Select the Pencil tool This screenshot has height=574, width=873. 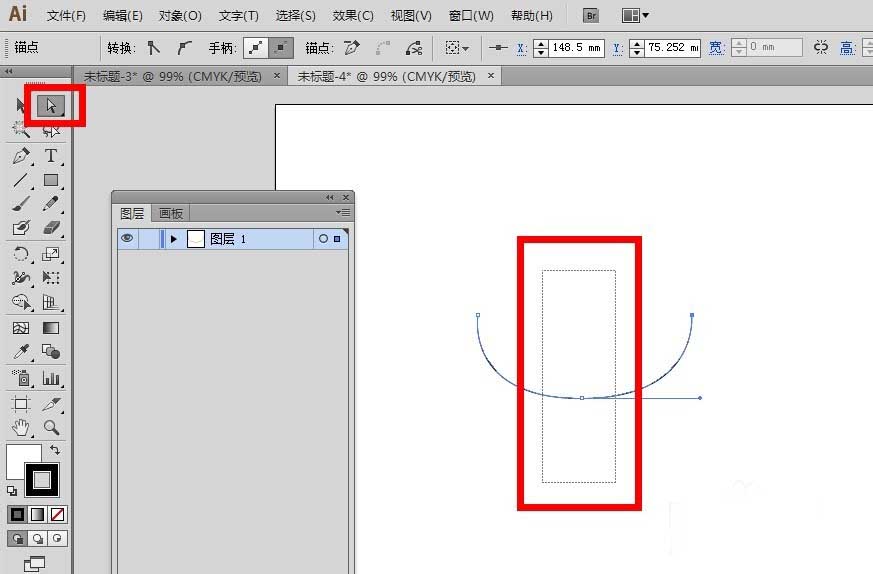coord(51,204)
